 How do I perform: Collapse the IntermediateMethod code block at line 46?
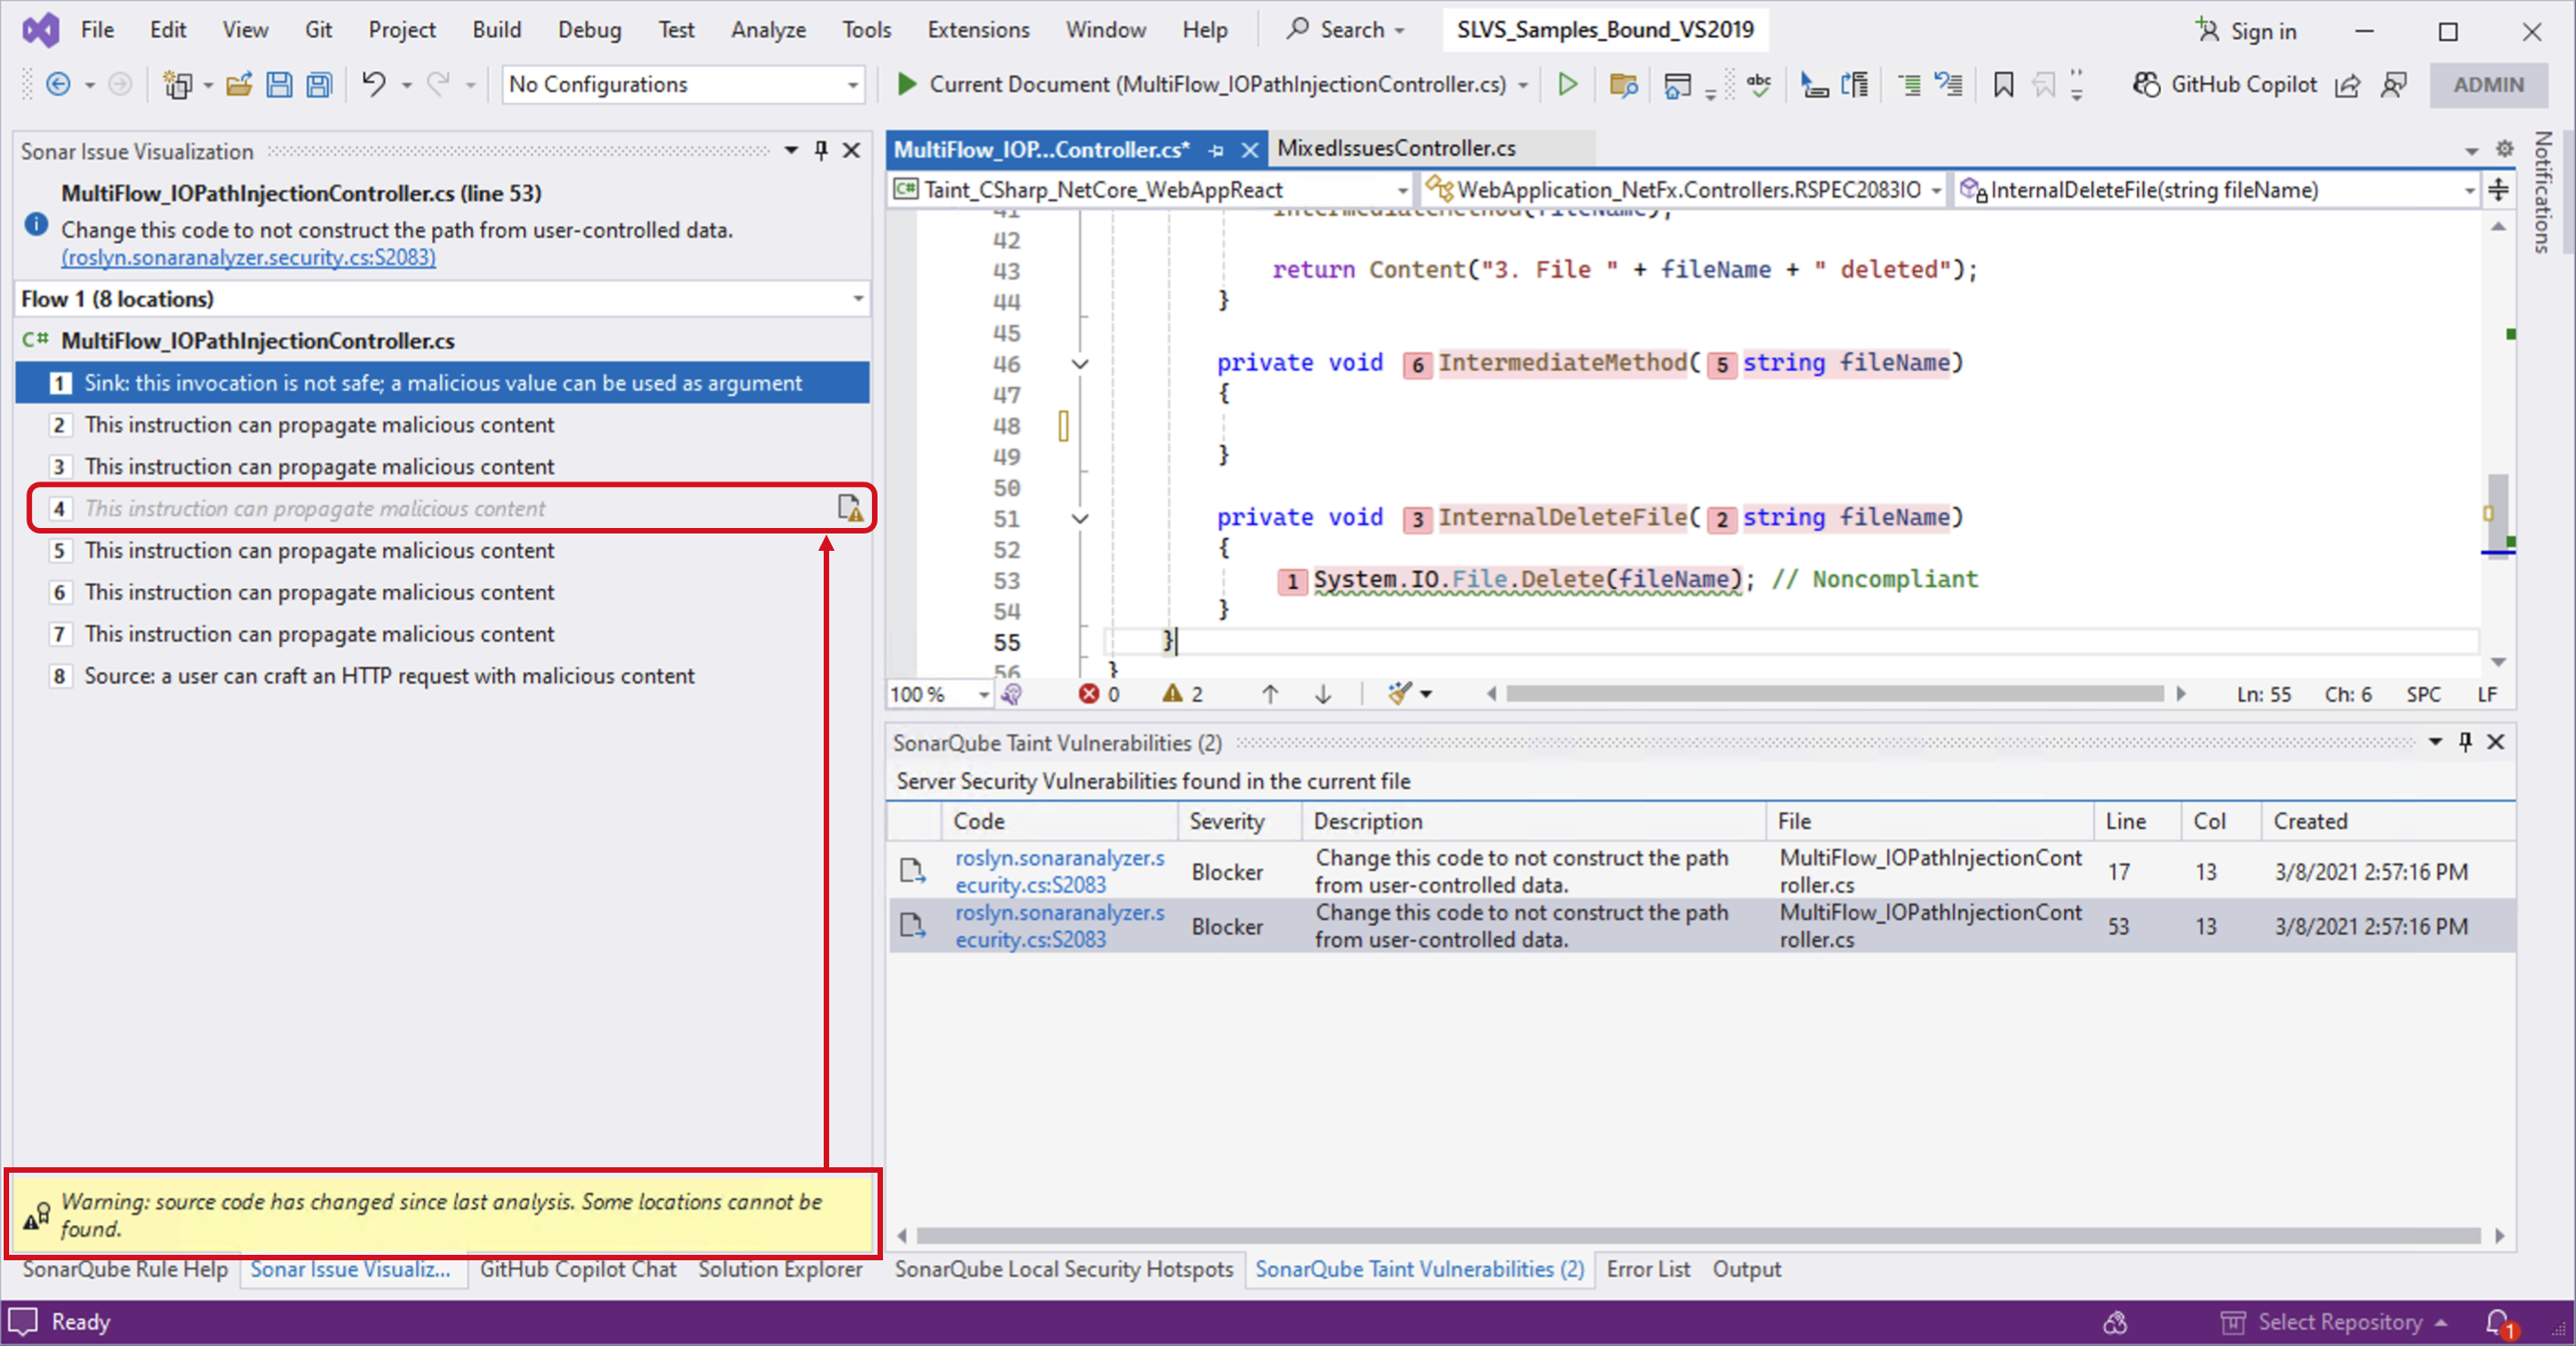click(x=1080, y=363)
